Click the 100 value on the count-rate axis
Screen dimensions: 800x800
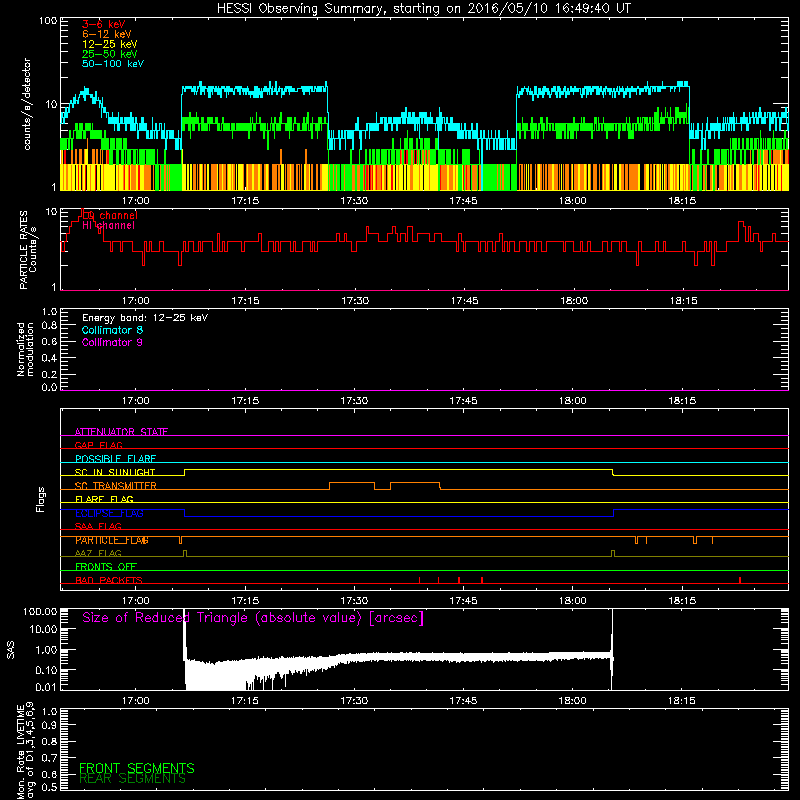48,21
